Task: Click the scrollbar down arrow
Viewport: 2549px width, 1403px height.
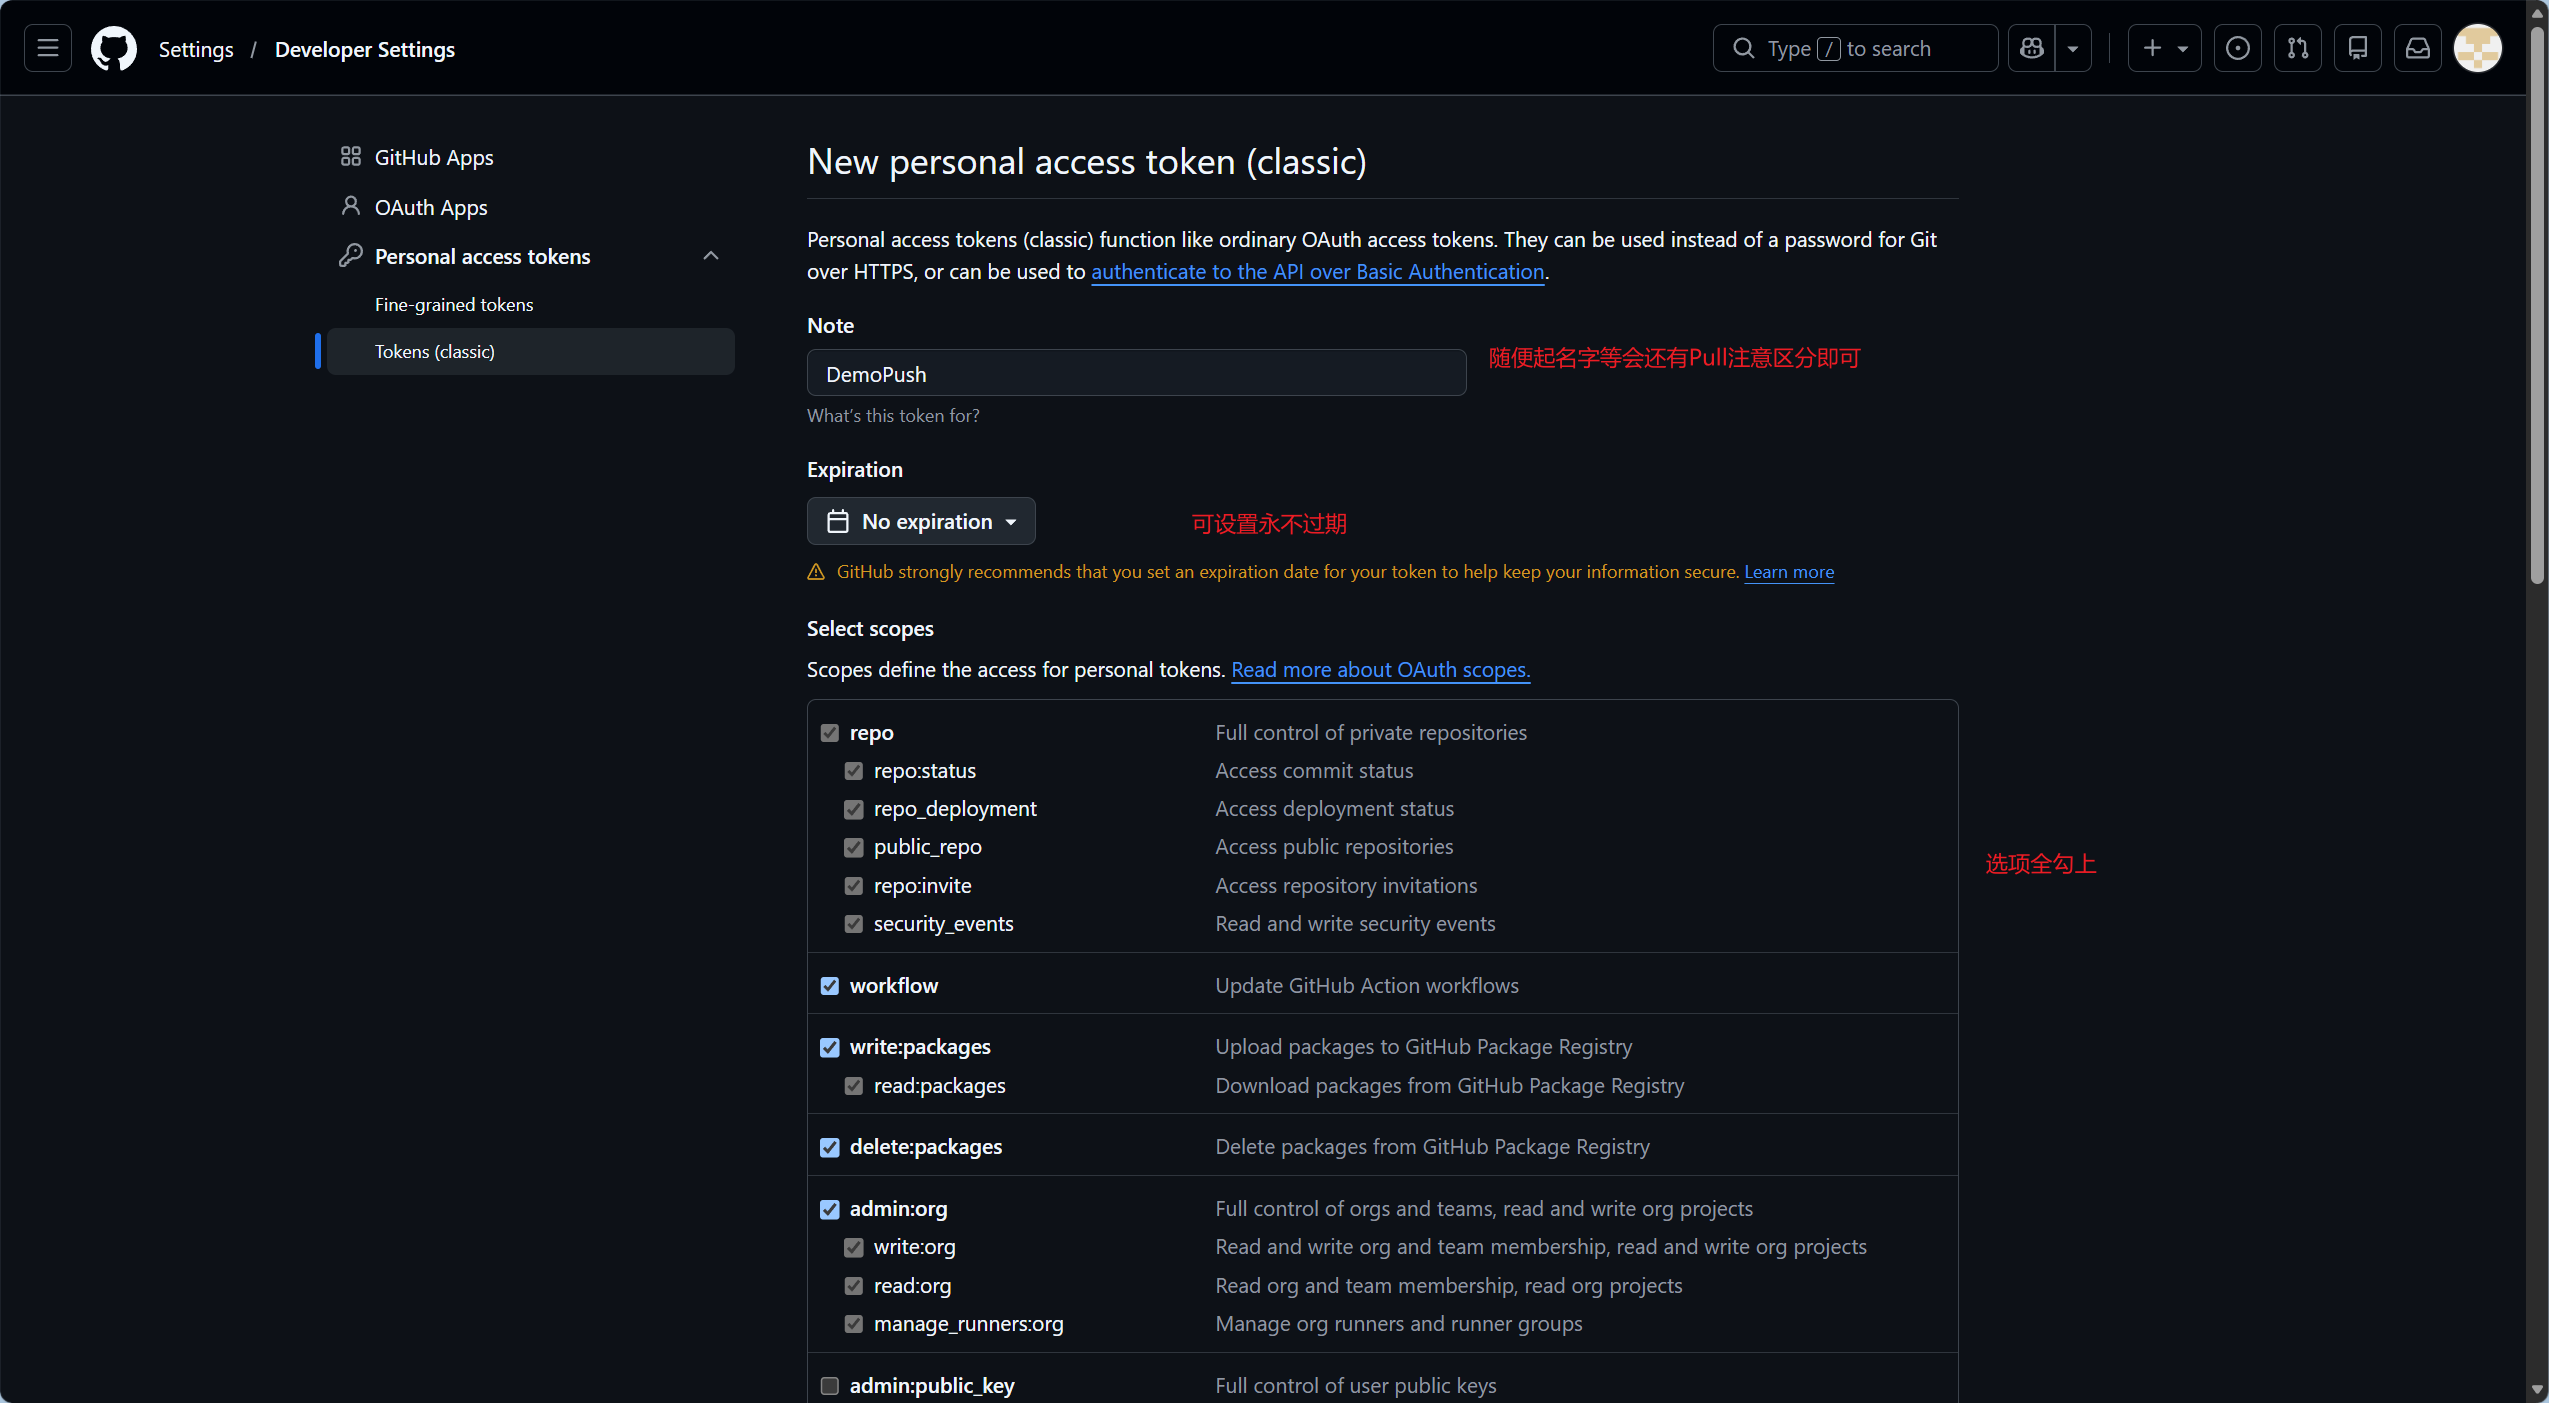Action: [x=2538, y=1390]
